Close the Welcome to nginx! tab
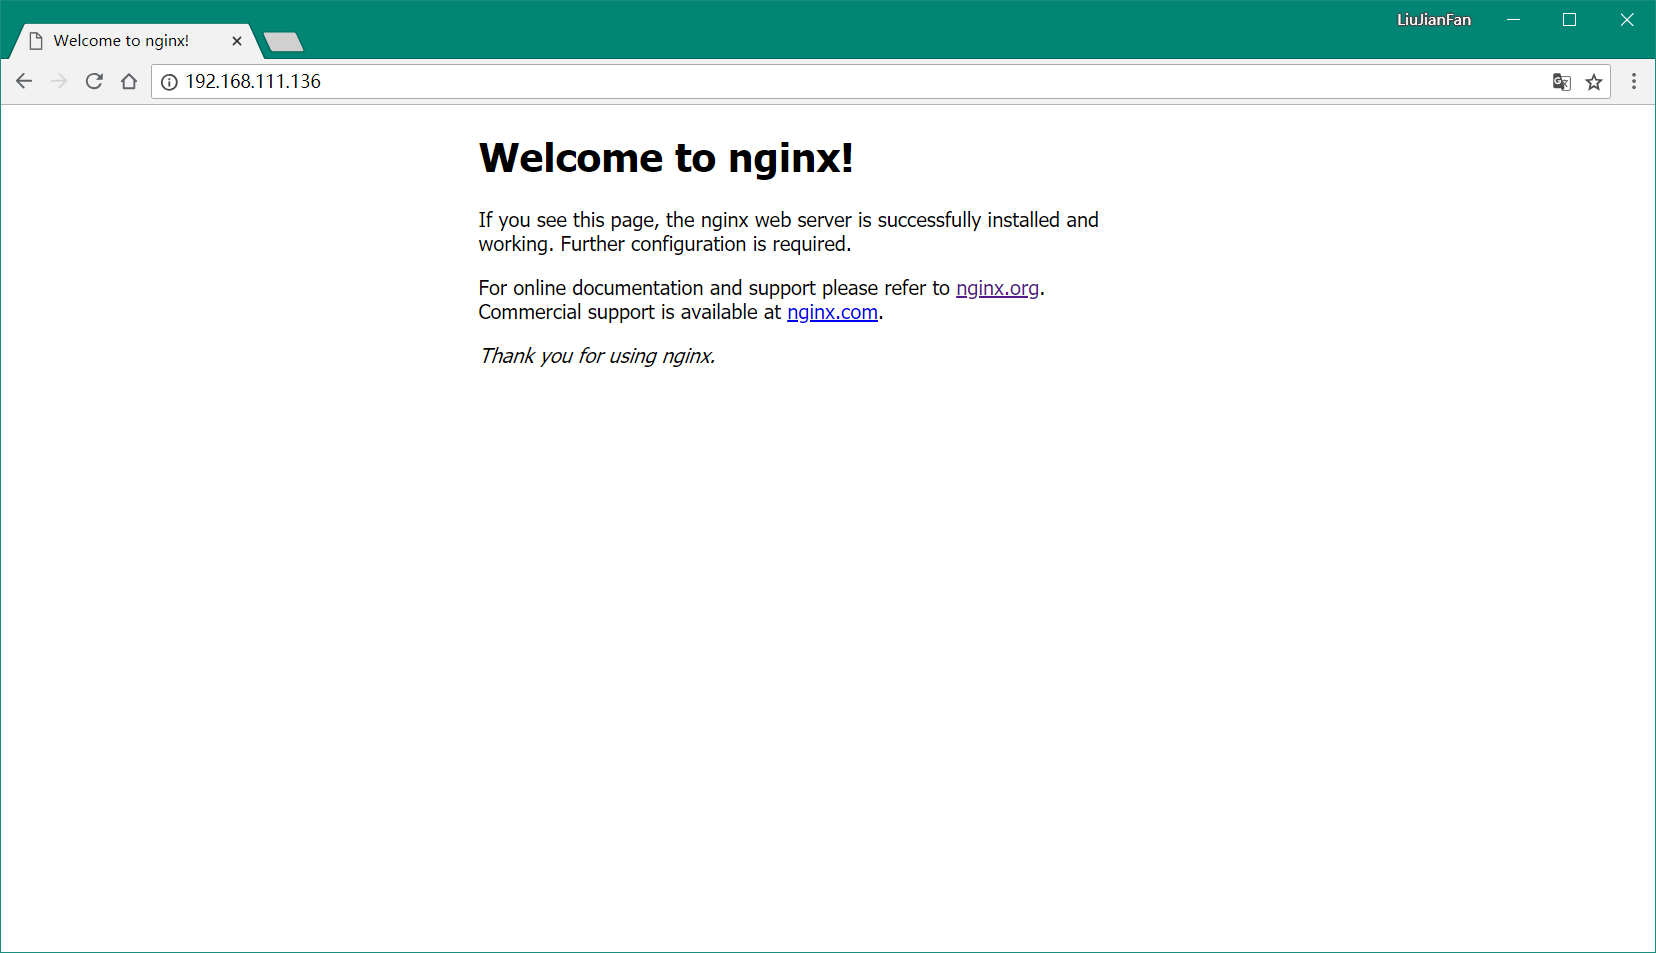This screenshot has height=953, width=1656. (237, 41)
